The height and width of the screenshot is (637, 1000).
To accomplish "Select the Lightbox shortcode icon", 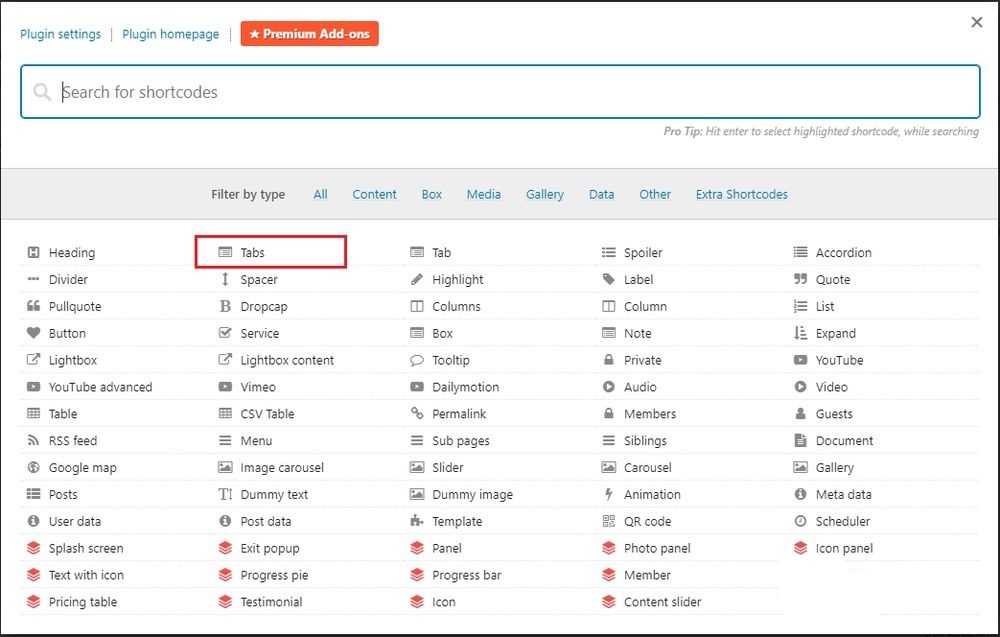I will (33, 360).
